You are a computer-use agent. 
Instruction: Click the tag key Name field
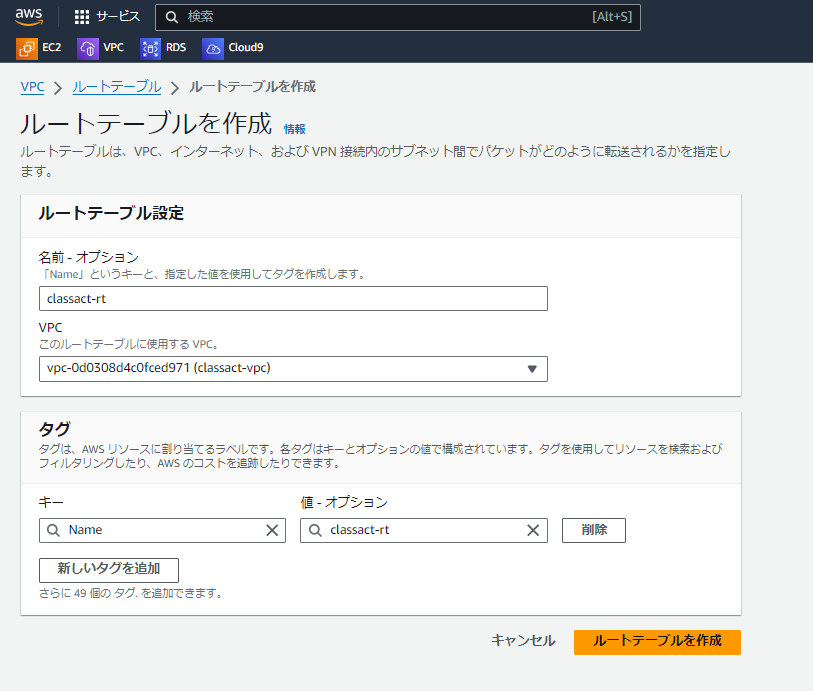tap(162, 530)
